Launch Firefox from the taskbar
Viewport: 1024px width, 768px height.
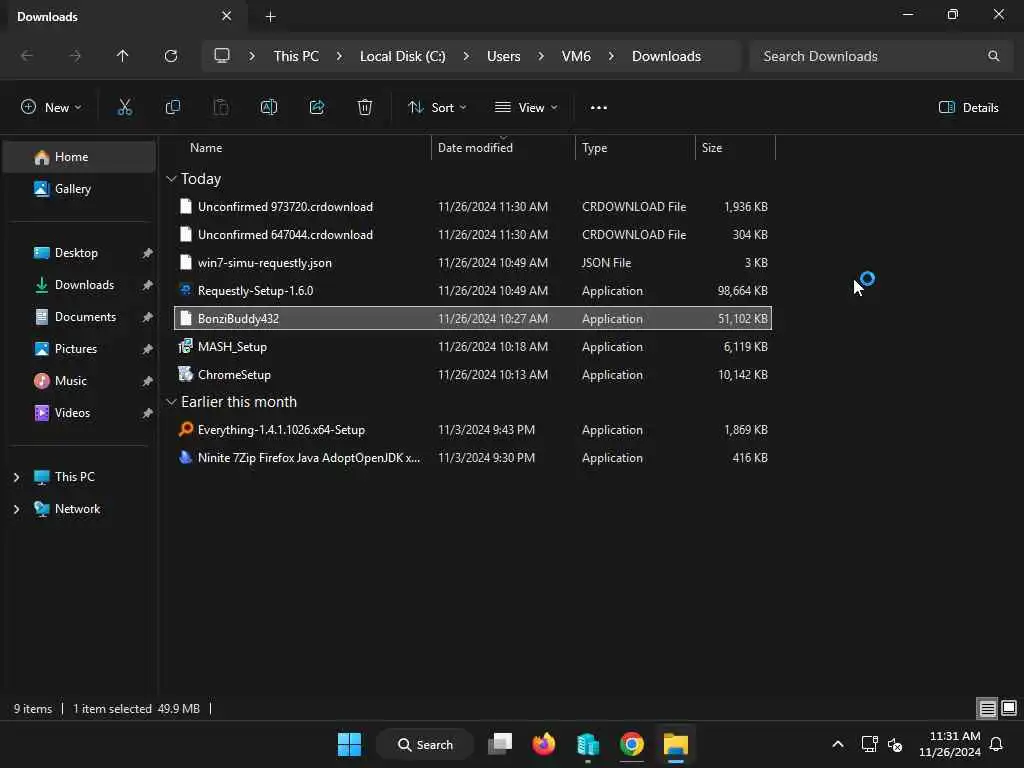click(543, 744)
